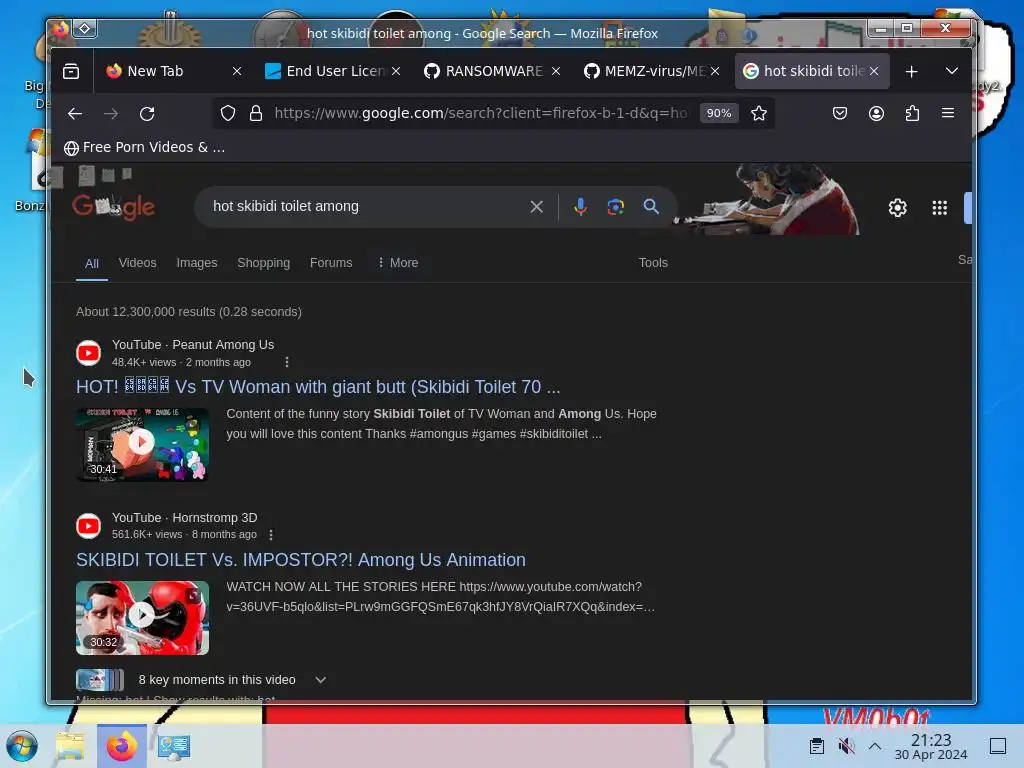Click the tracking protection shield icon
The width and height of the screenshot is (1024, 768).
(228, 114)
